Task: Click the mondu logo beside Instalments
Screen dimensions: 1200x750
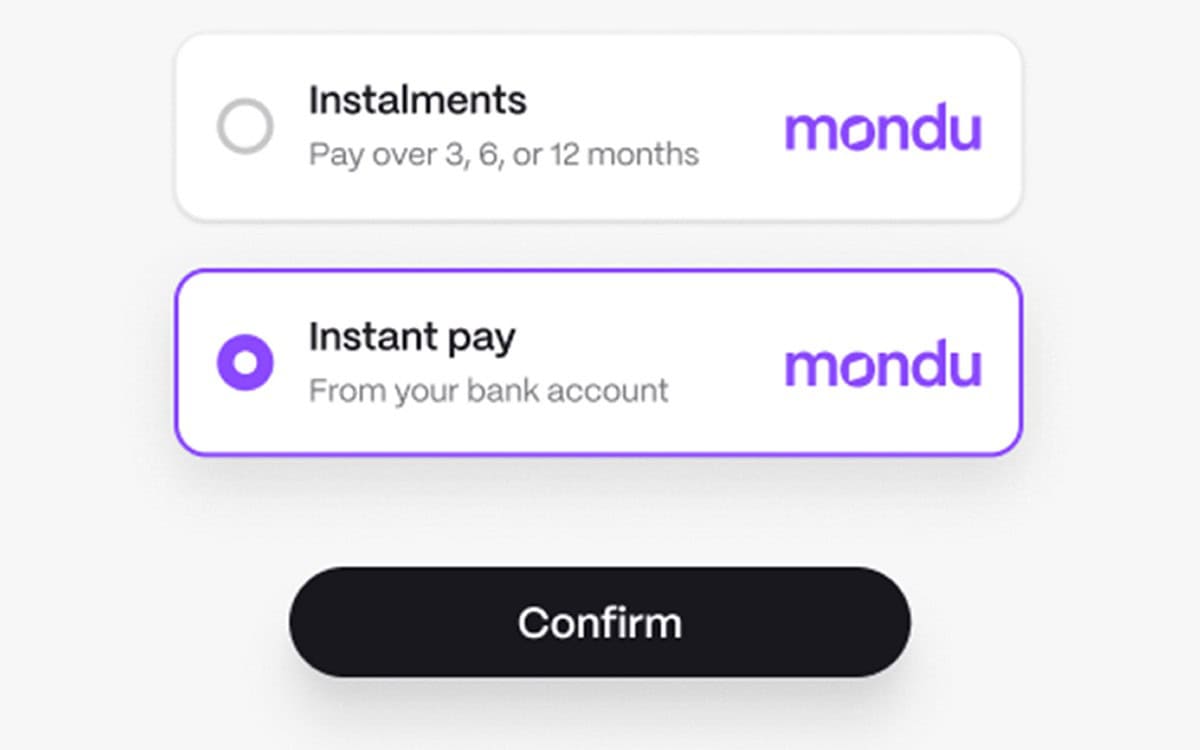Action: (x=883, y=130)
